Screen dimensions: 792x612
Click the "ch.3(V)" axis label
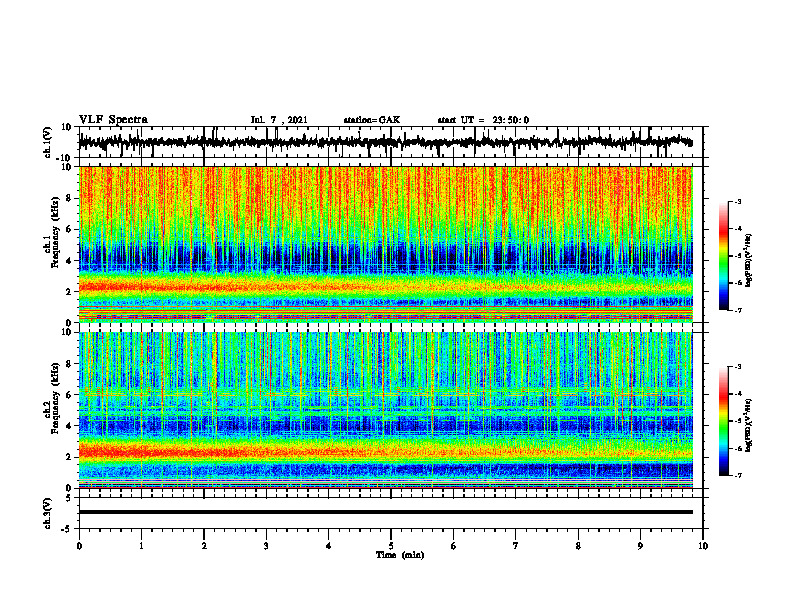[47, 514]
